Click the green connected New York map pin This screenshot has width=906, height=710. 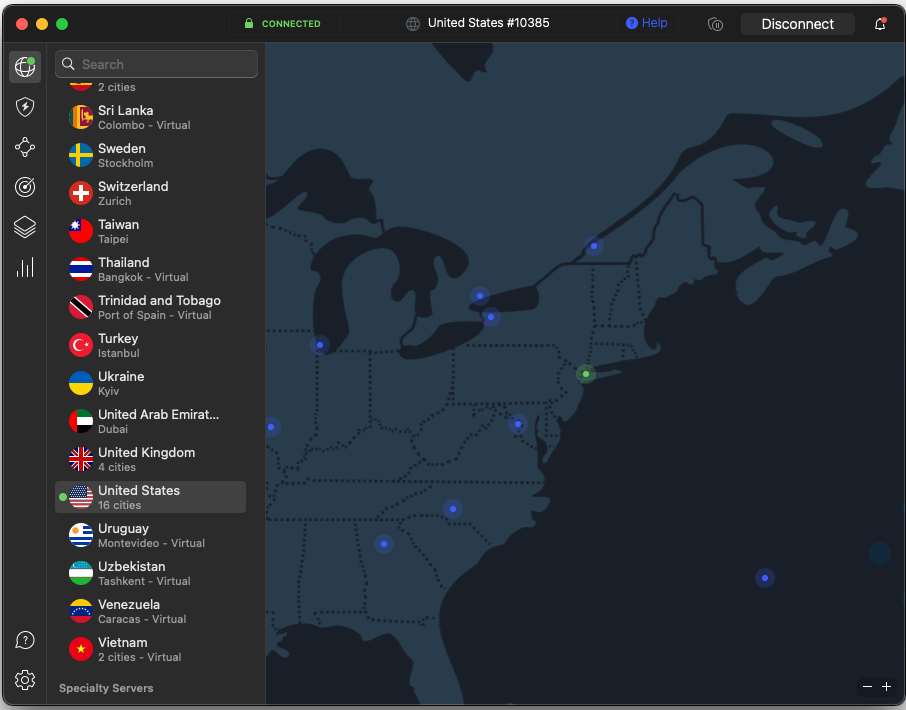click(x=586, y=374)
